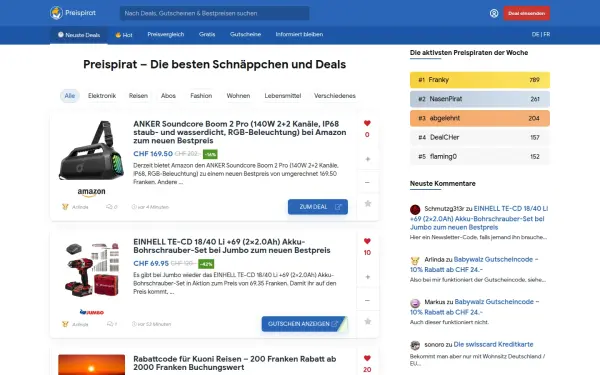This screenshot has height=375, width=600.
Task: Open Neuste Deals tab
Action: pyautogui.click(x=79, y=35)
